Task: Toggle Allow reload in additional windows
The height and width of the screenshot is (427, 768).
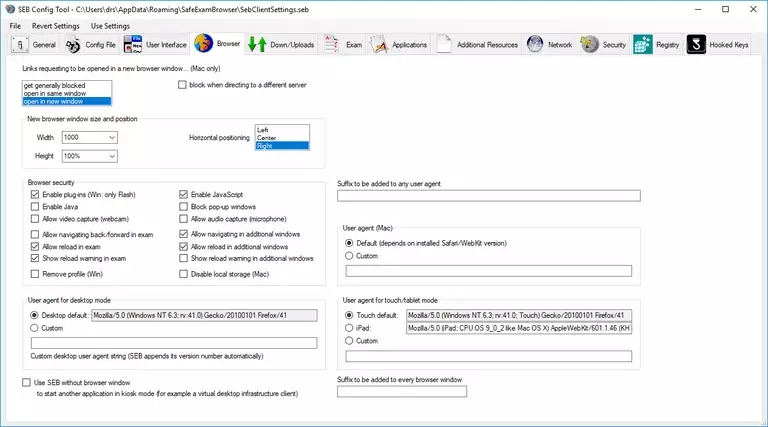Action: coord(183,247)
